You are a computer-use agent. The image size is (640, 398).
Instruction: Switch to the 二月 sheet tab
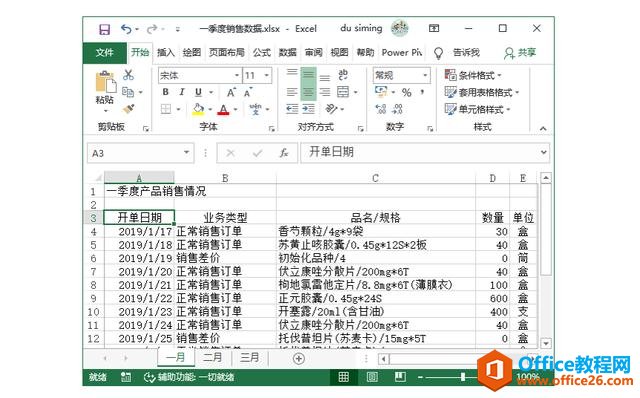tap(213, 358)
